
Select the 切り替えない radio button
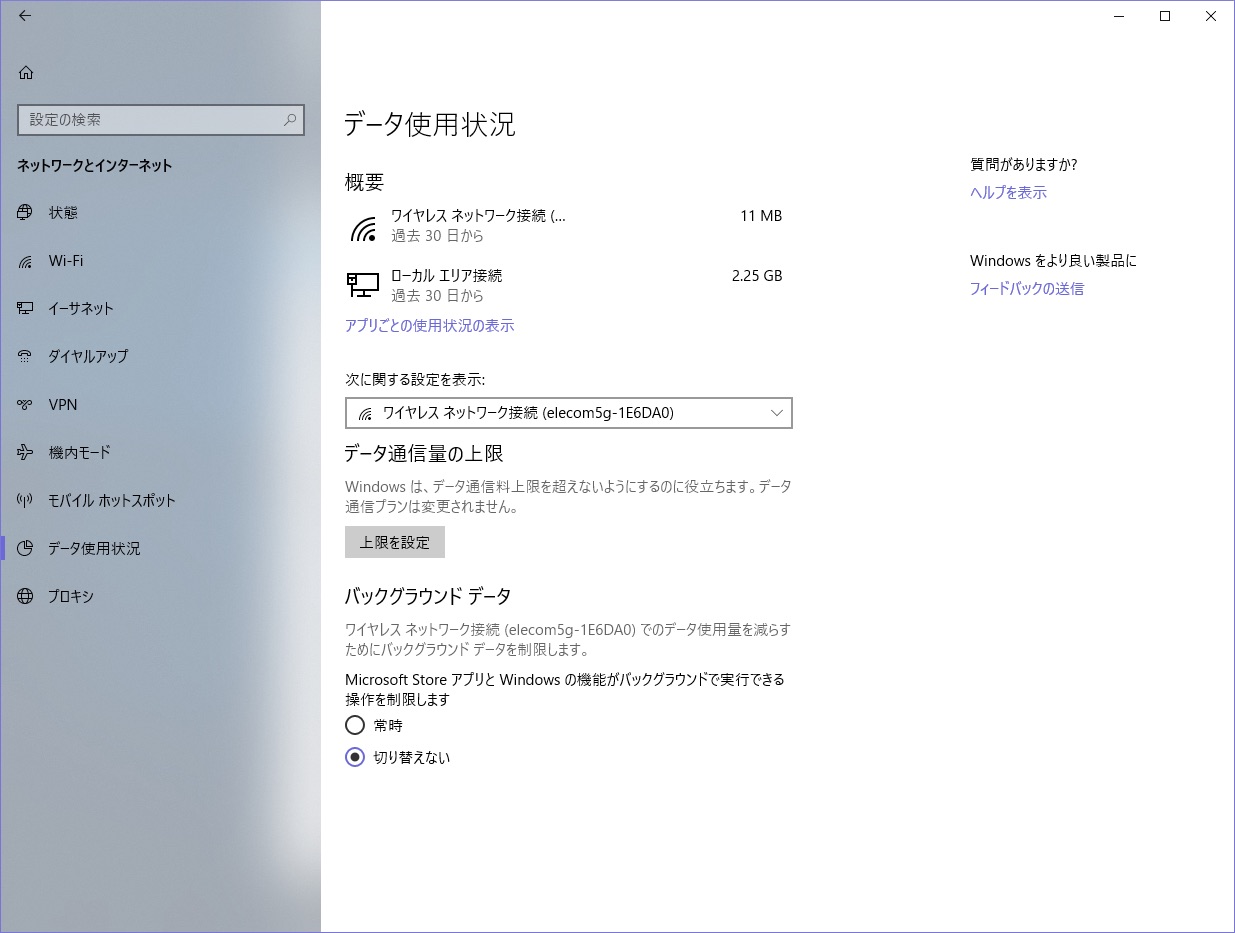coord(355,757)
